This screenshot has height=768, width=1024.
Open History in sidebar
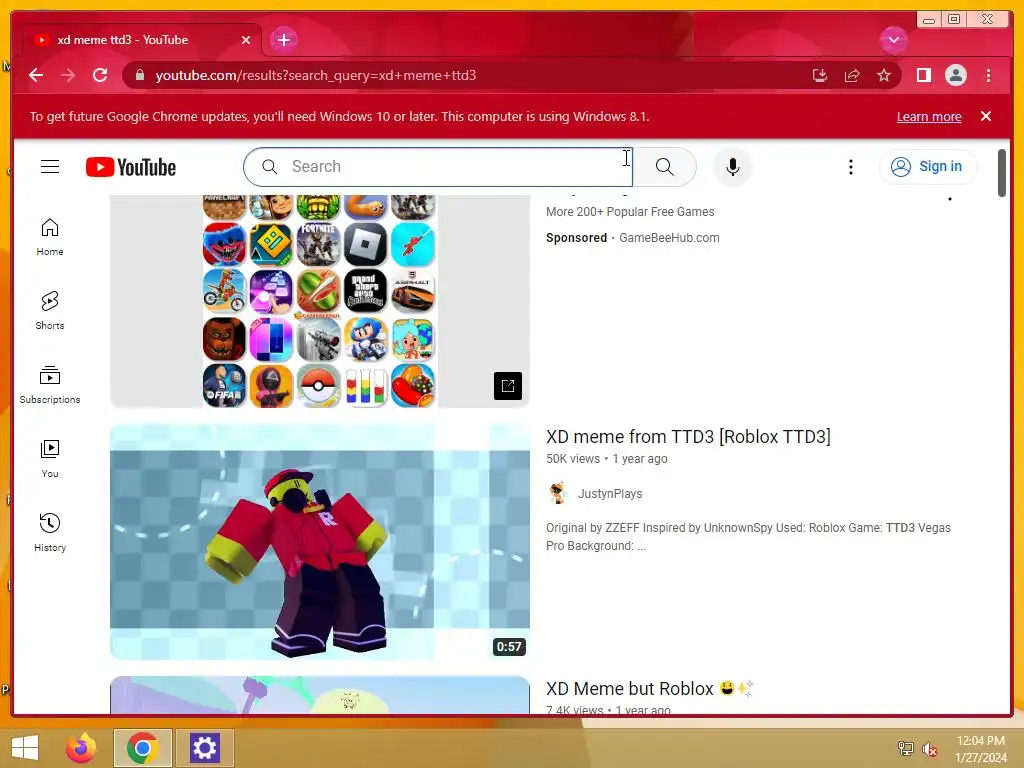[50, 533]
